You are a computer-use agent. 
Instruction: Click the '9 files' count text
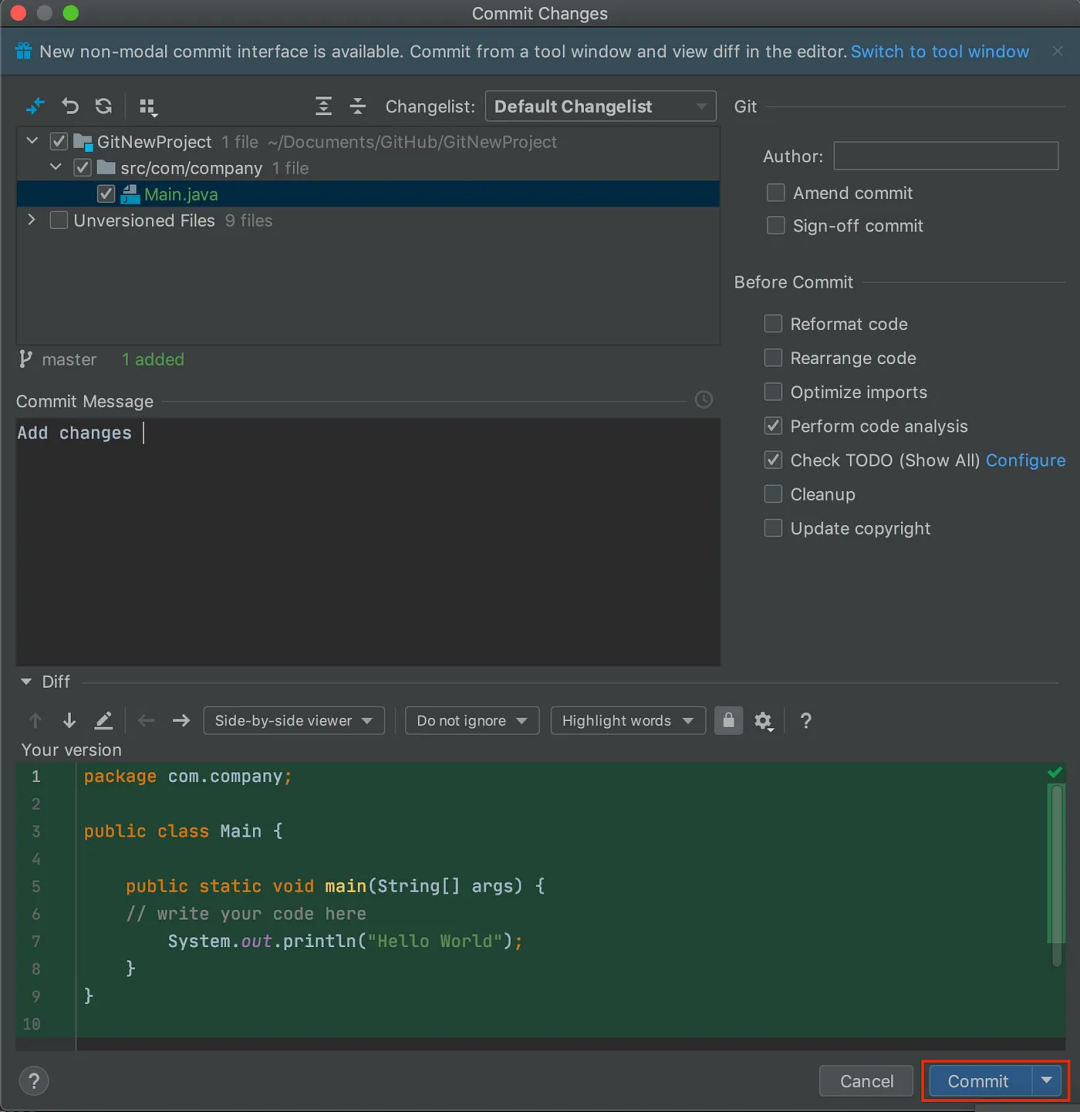pyautogui.click(x=249, y=221)
